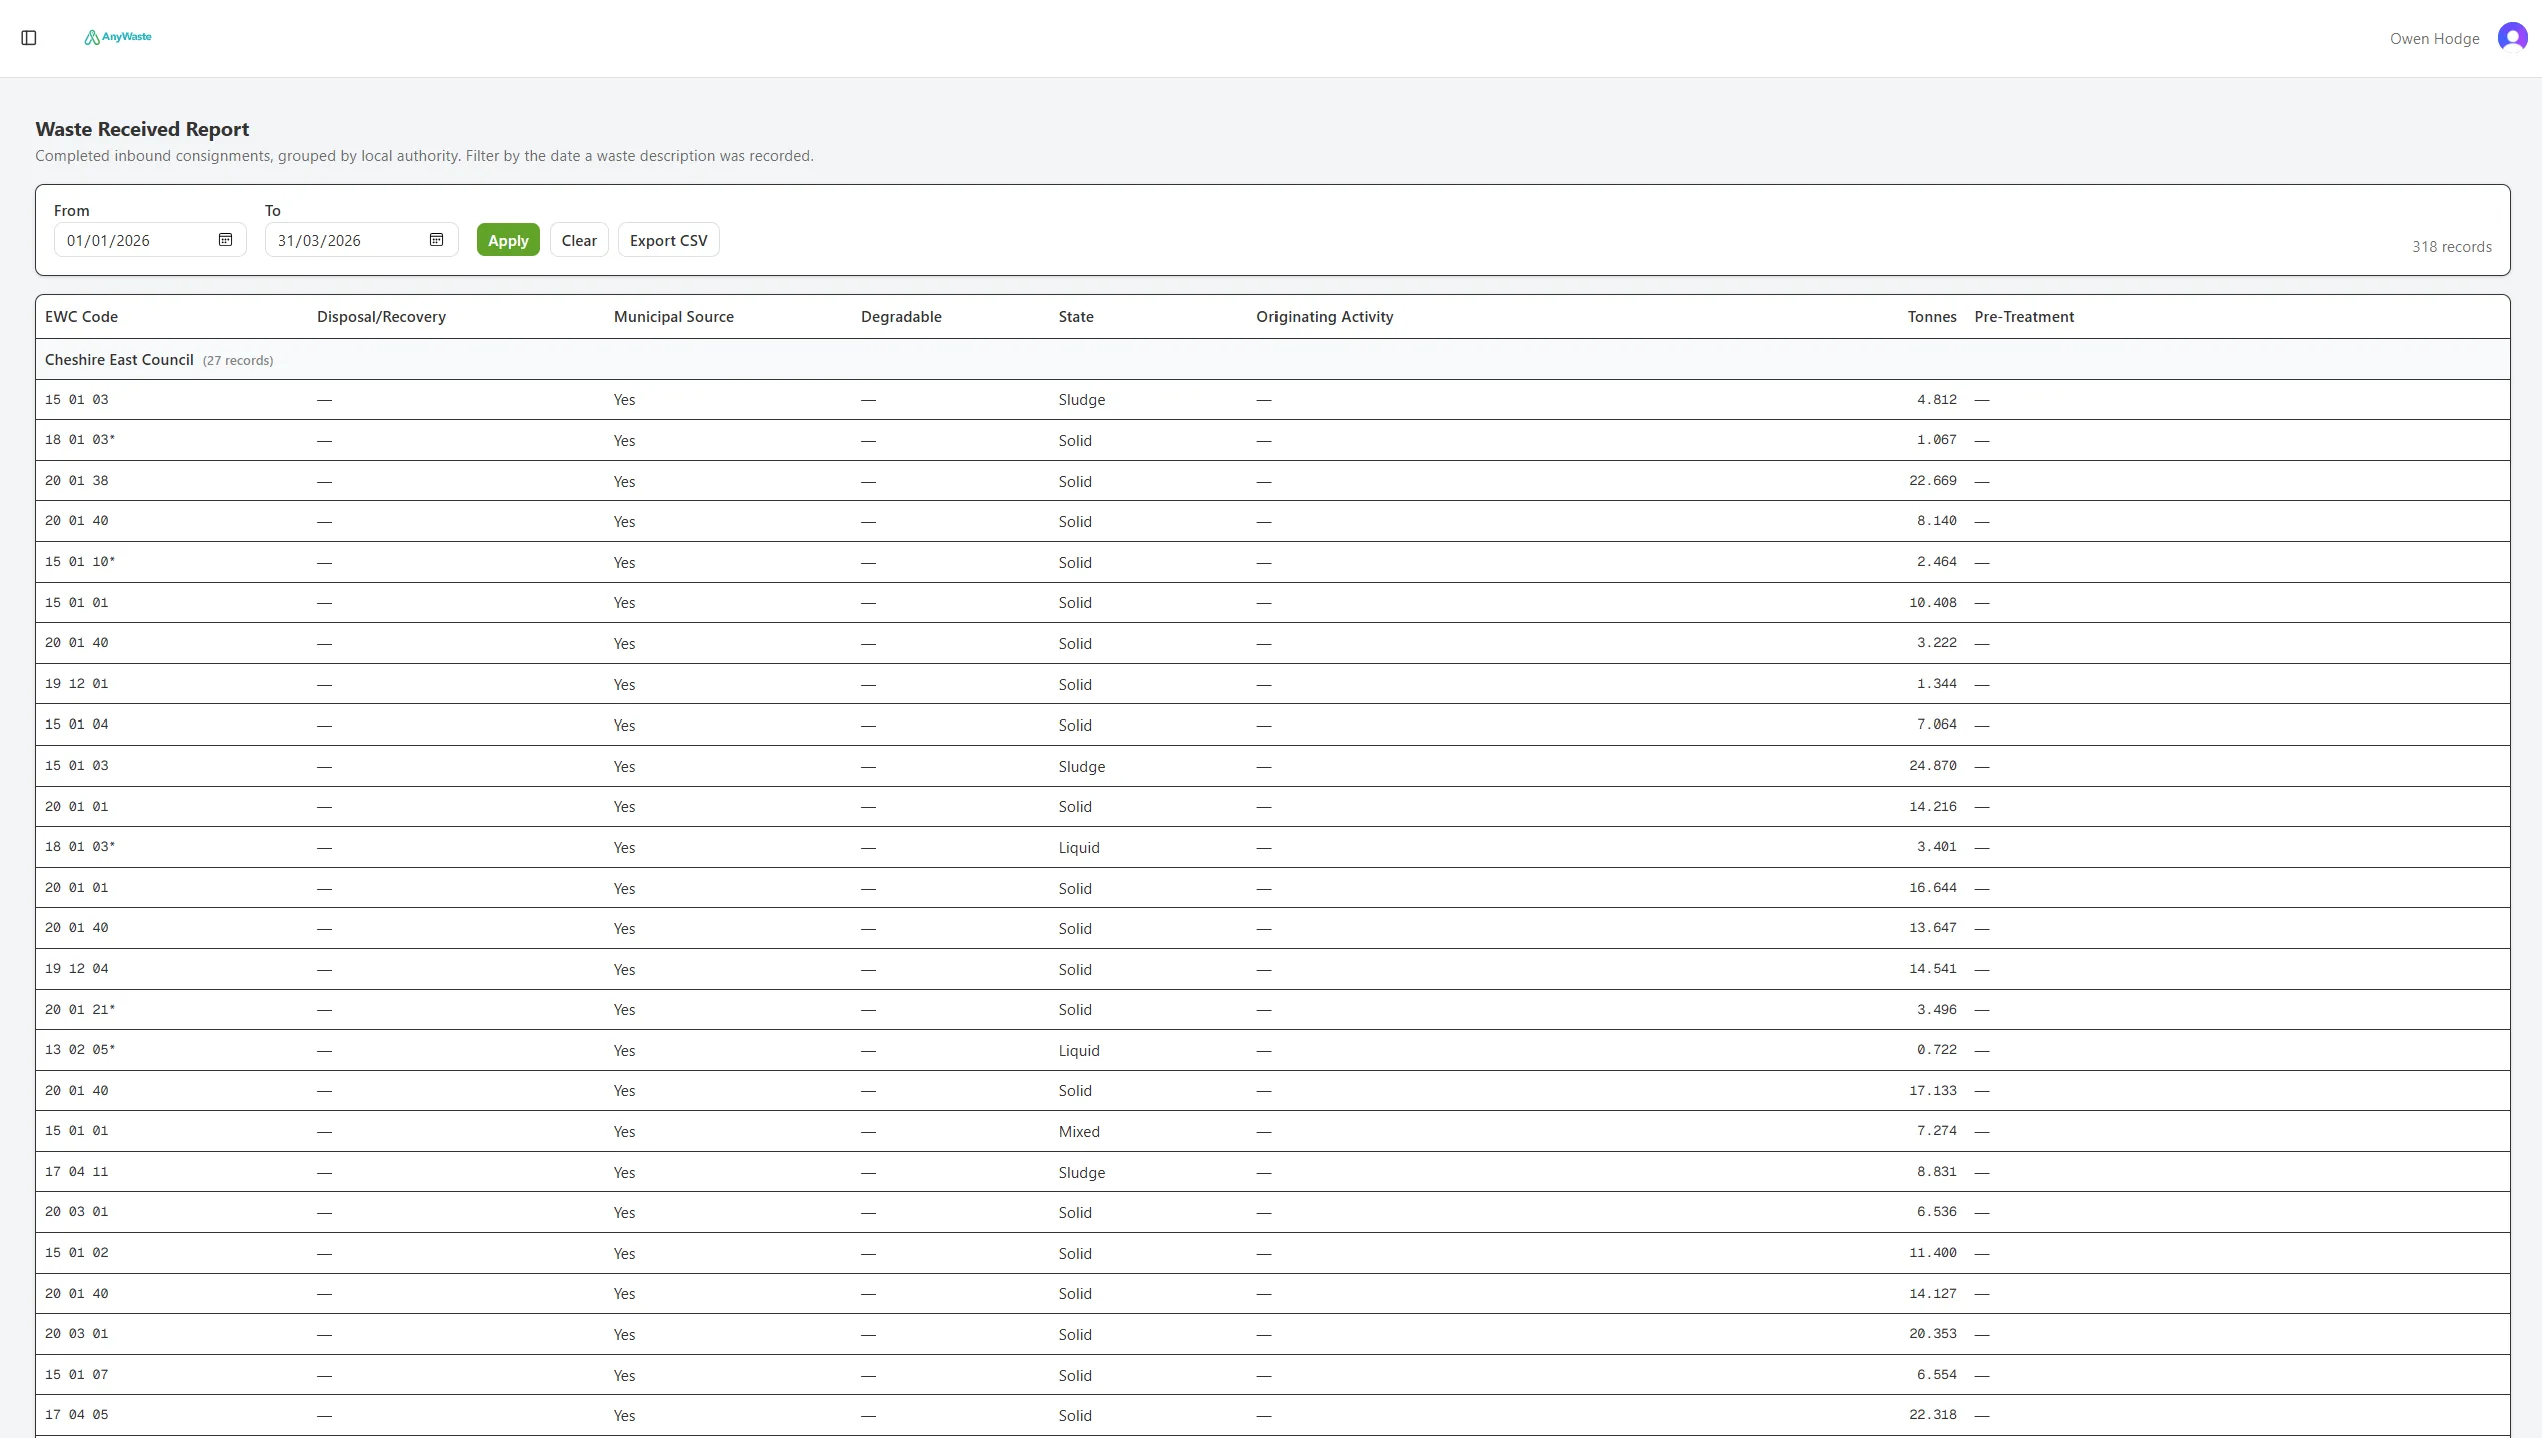Click tonnes value 16.644
The image size is (2542, 1438).
(x=1932, y=888)
